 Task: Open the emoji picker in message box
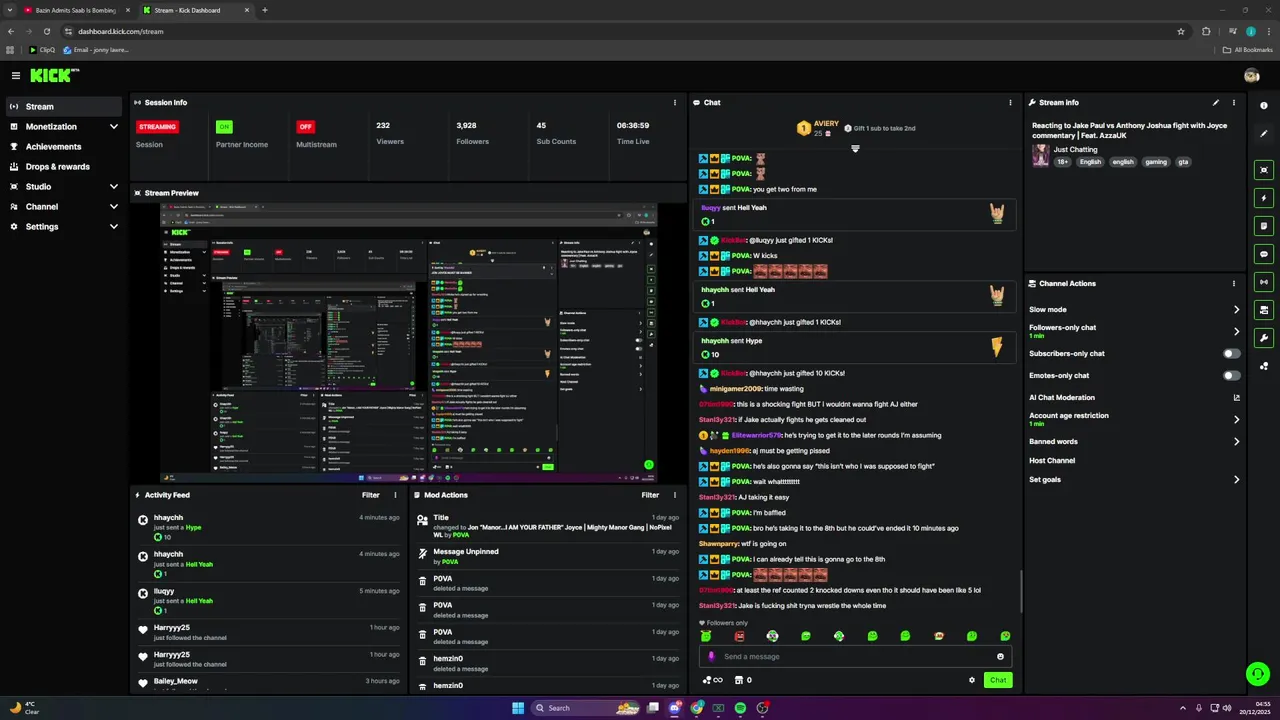tap(1000, 656)
